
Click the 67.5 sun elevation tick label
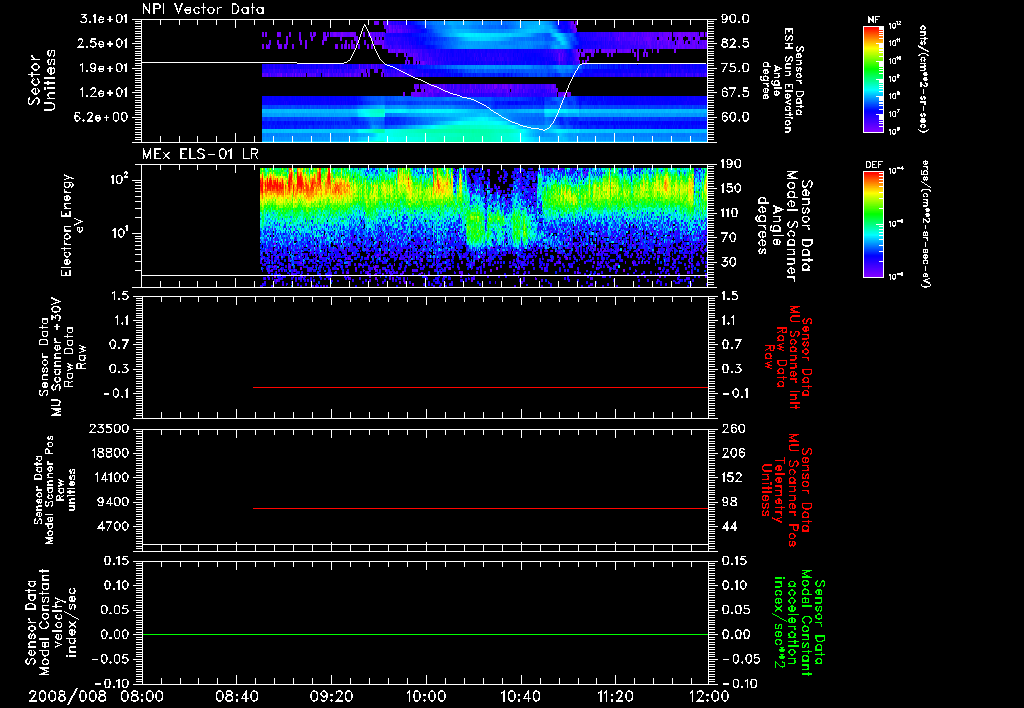pos(735,93)
